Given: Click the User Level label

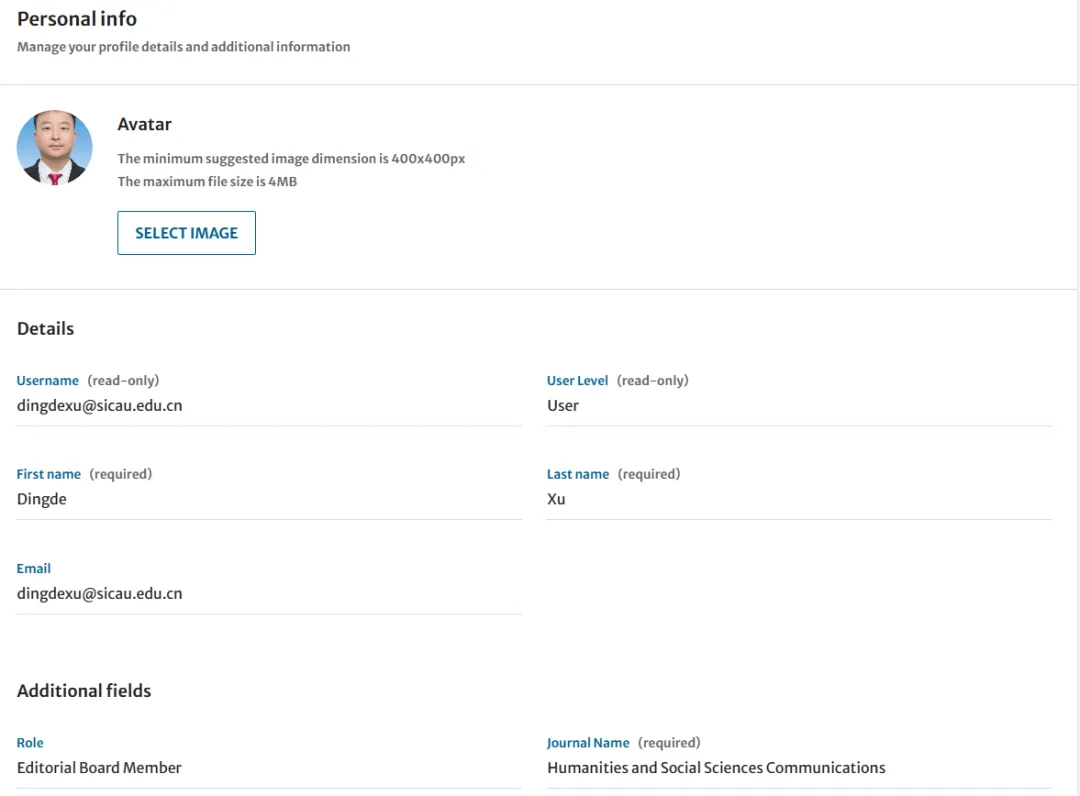Looking at the screenshot, I should [577, 381].
